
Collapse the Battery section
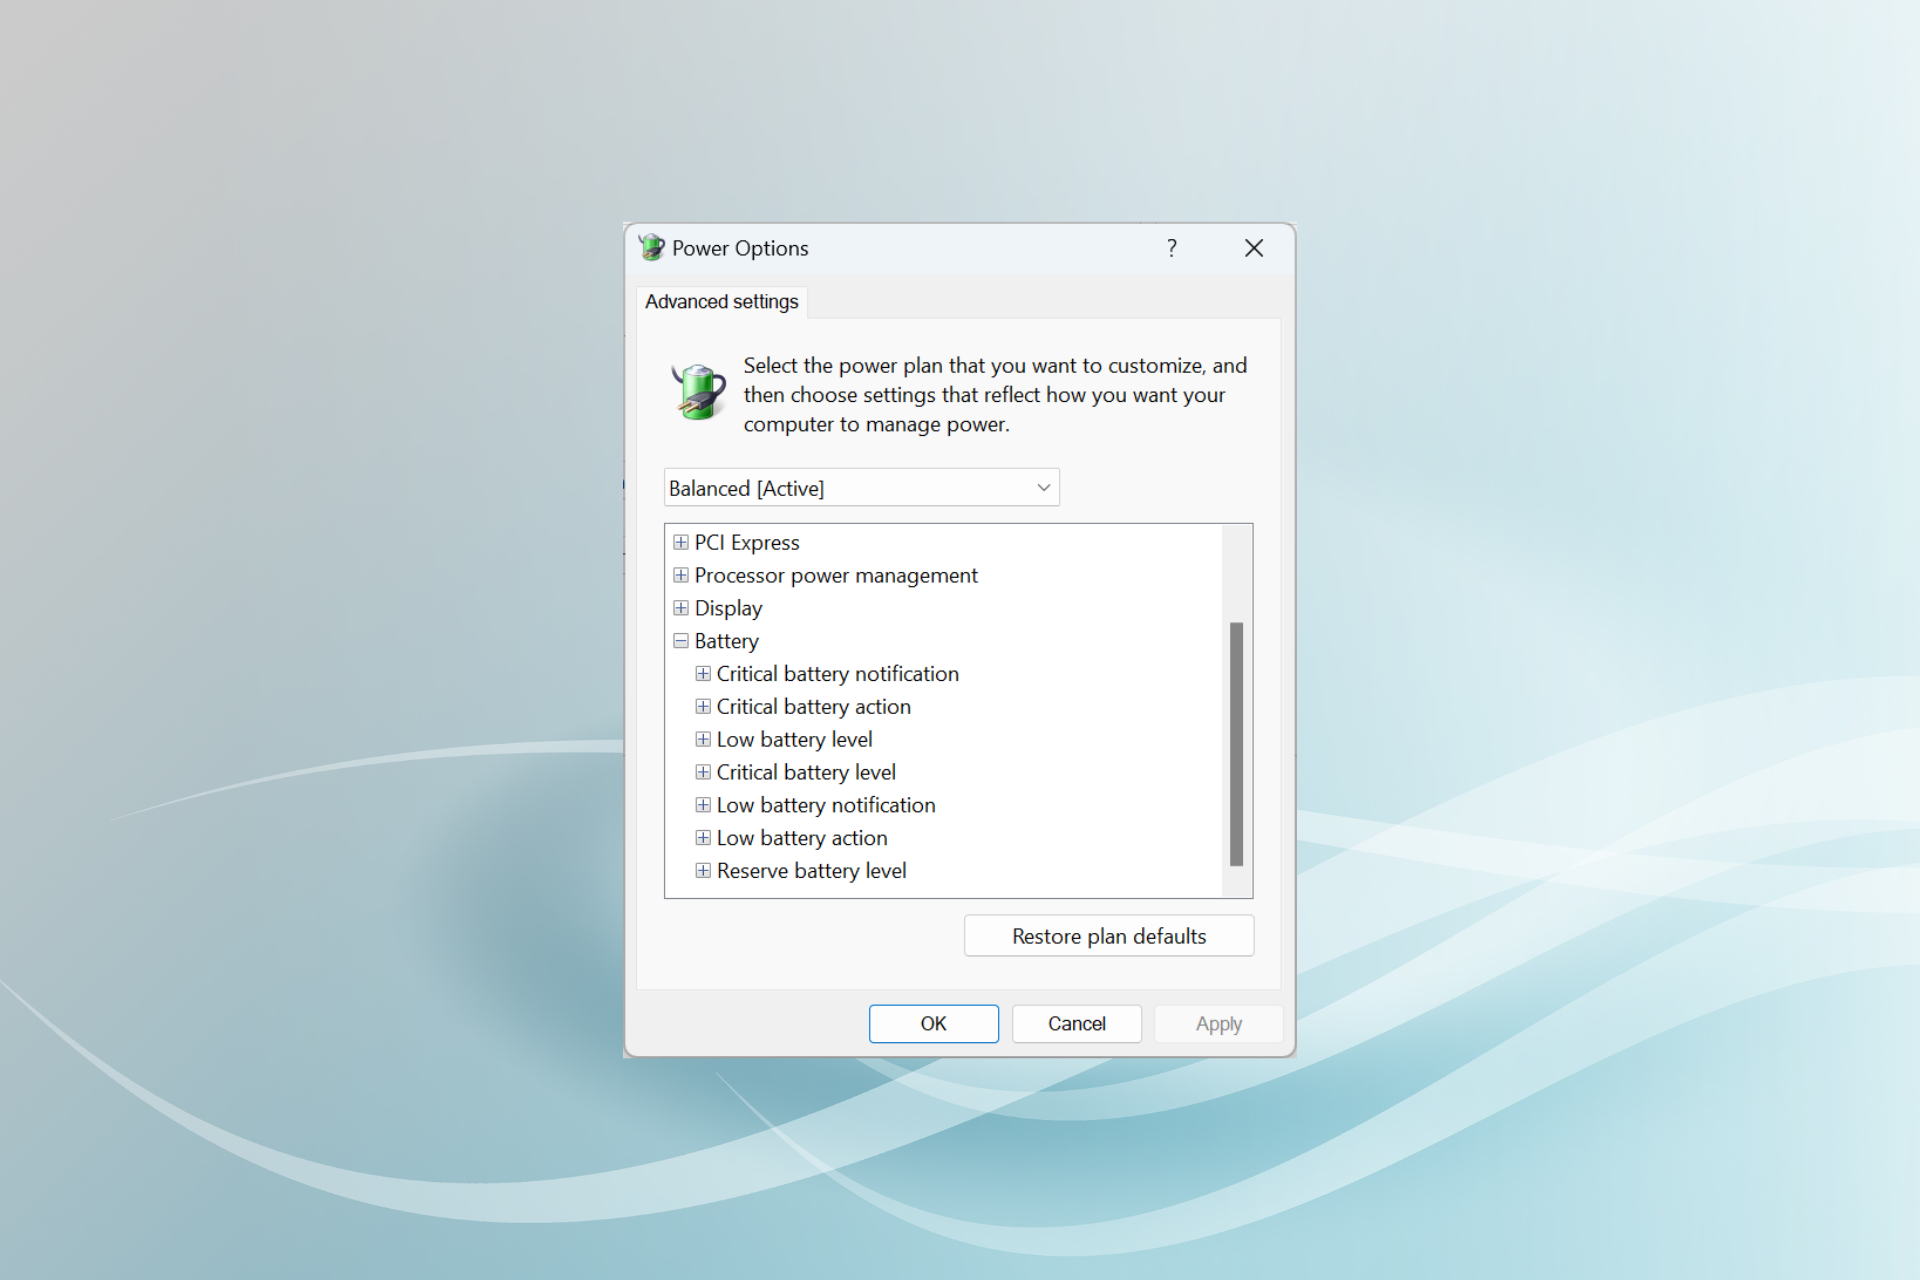tap(684, 640)
